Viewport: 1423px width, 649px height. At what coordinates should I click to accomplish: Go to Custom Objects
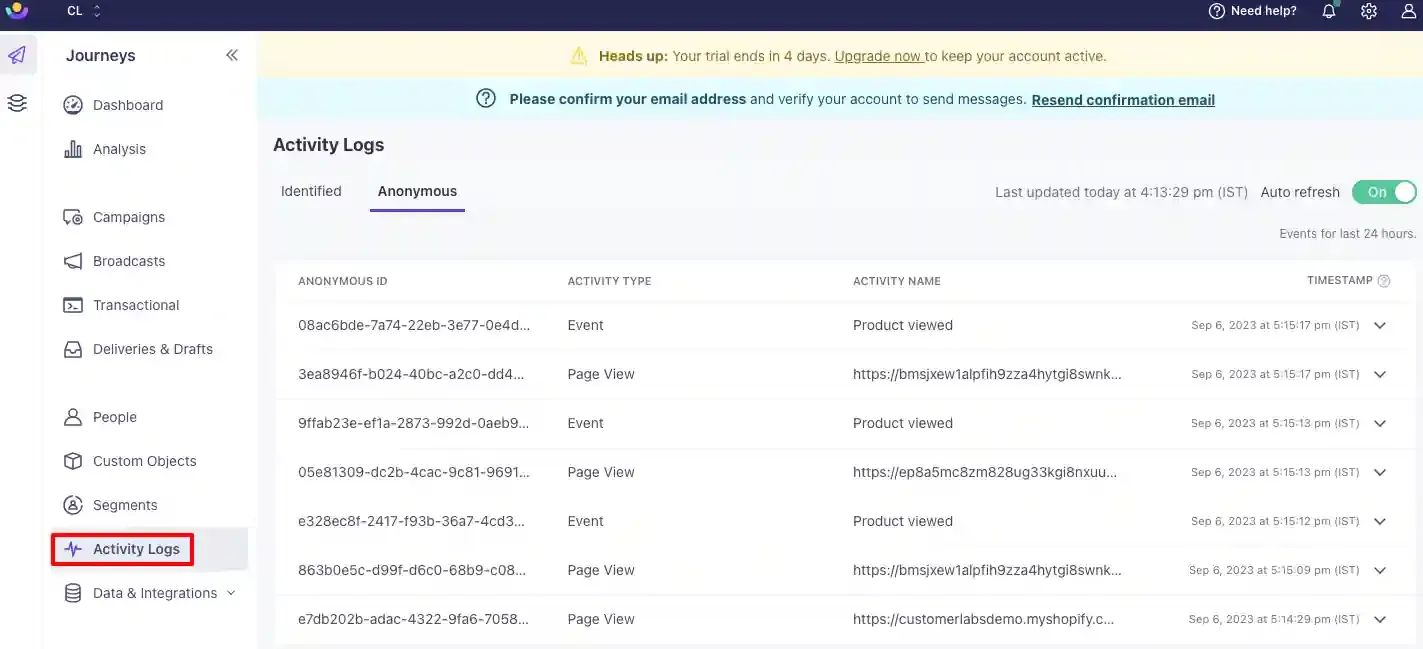pyautogui.click(x=145, y=461)
